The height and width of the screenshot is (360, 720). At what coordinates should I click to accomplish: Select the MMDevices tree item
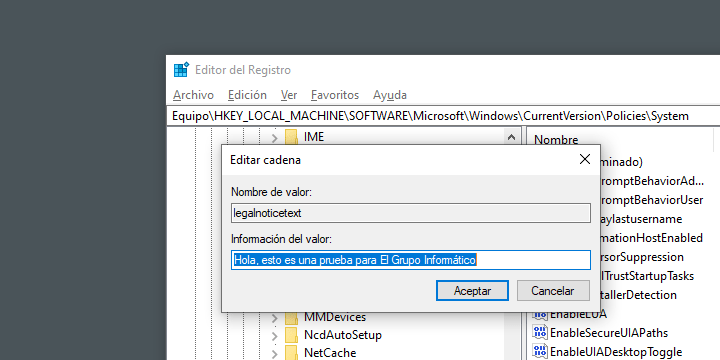[335, 317]
